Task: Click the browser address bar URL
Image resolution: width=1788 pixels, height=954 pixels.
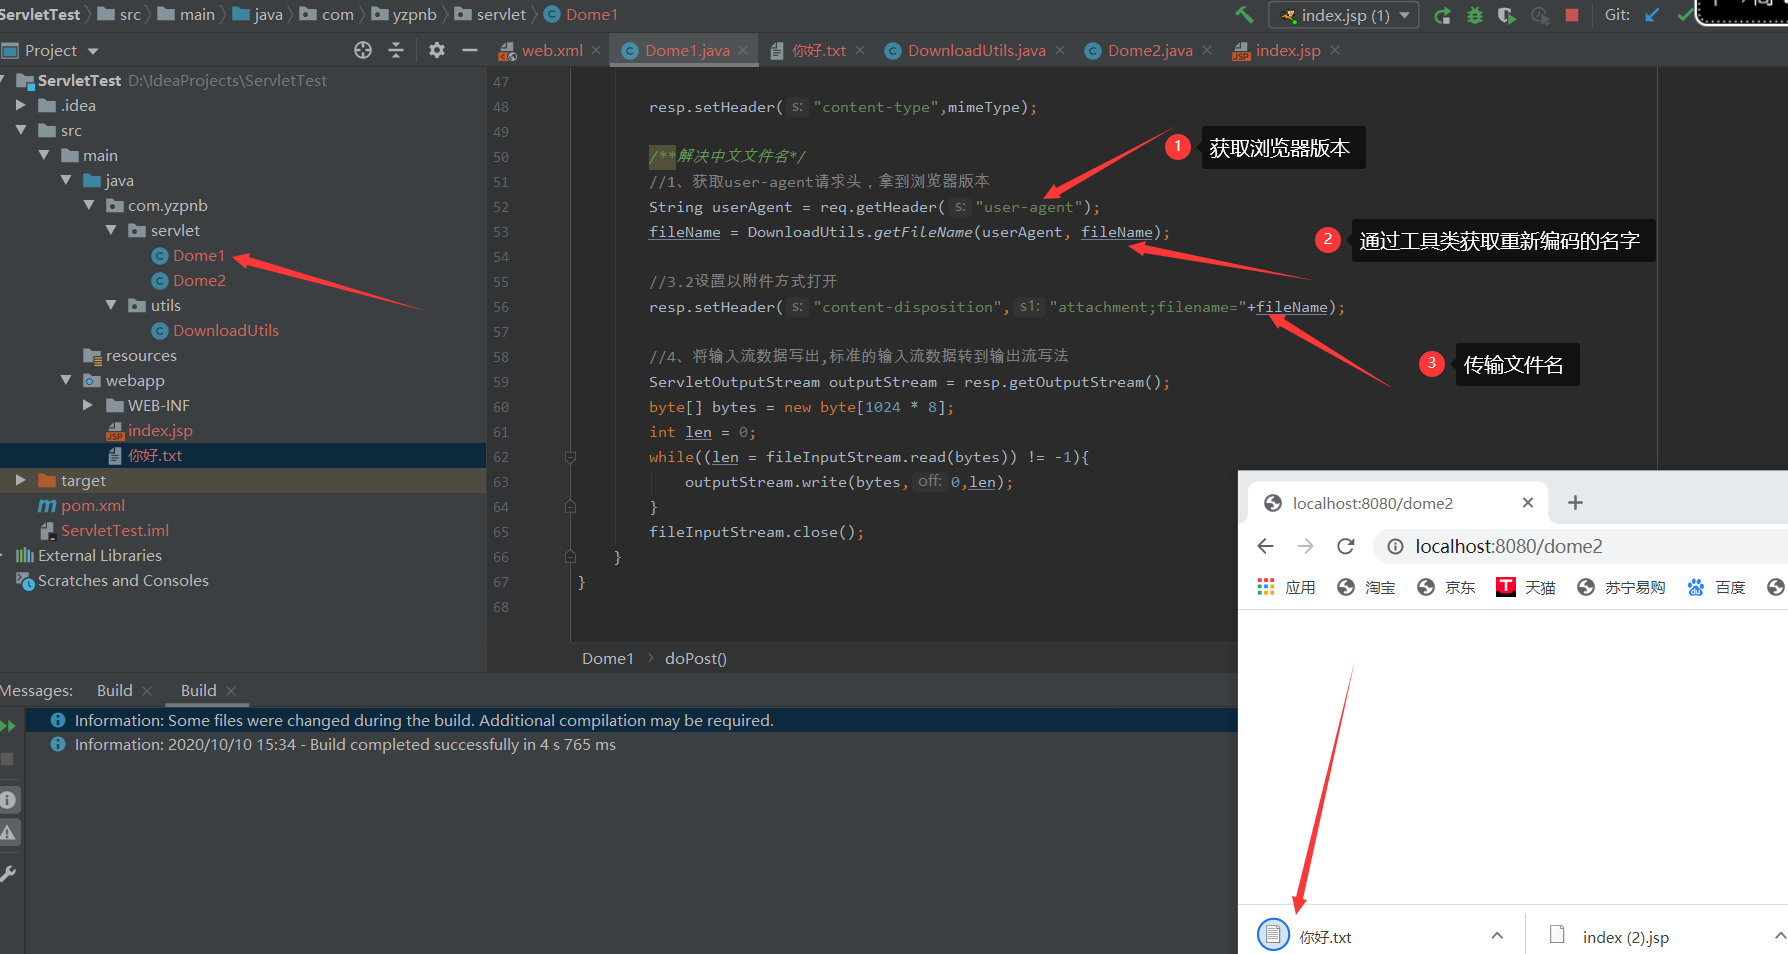Action: click(x=1508, y=546)
